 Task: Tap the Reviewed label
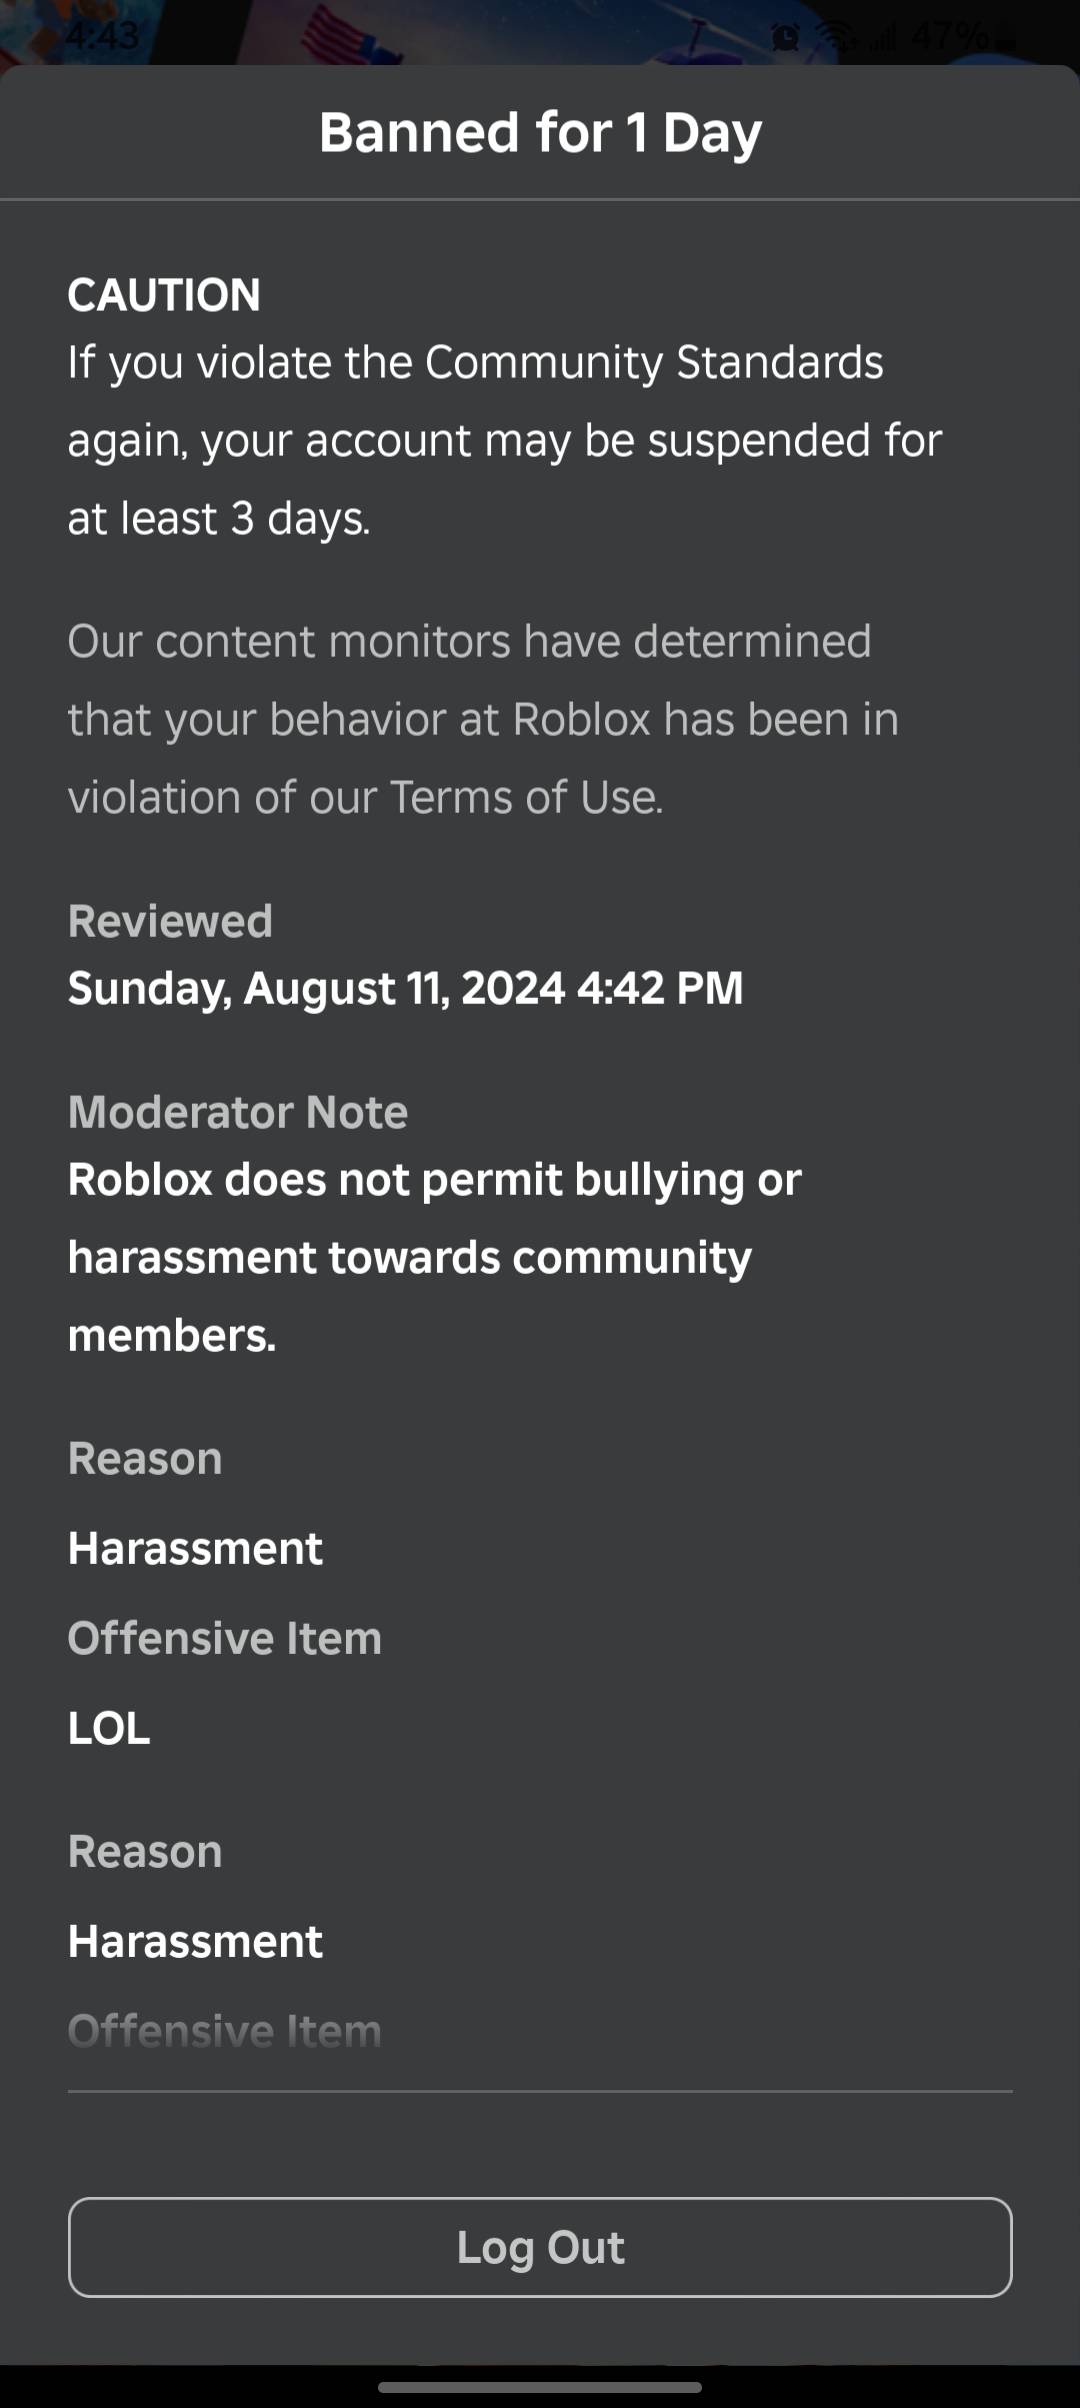170,921
